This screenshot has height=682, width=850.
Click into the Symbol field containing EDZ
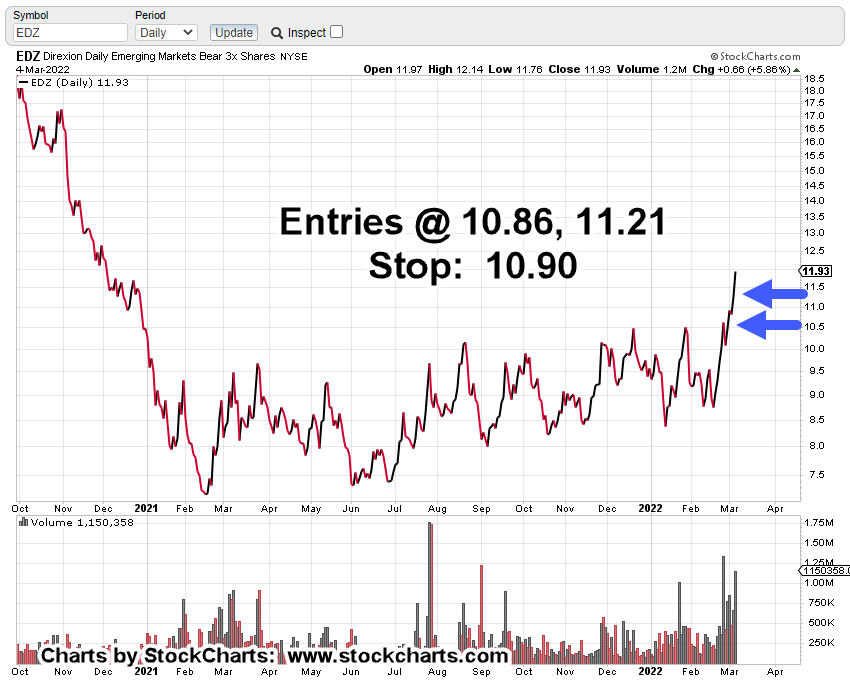point(70,33)
